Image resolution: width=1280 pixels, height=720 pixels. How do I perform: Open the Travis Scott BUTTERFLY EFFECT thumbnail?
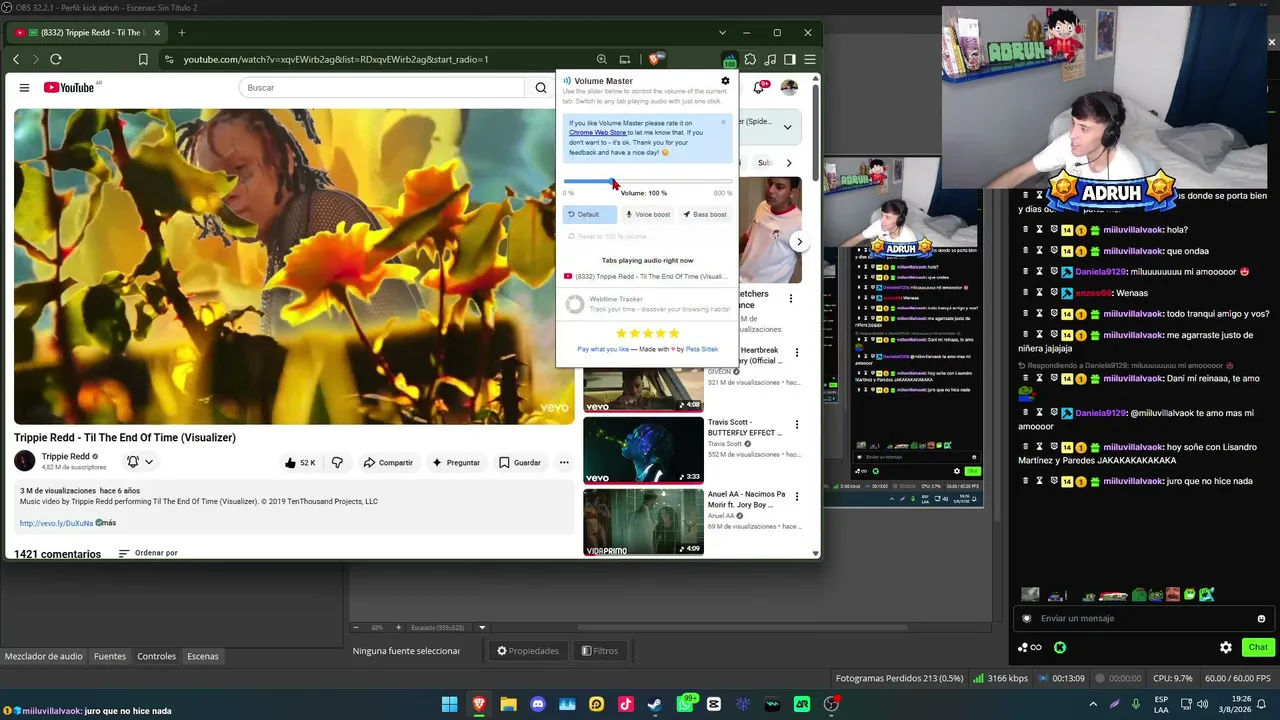coord(643,450)
